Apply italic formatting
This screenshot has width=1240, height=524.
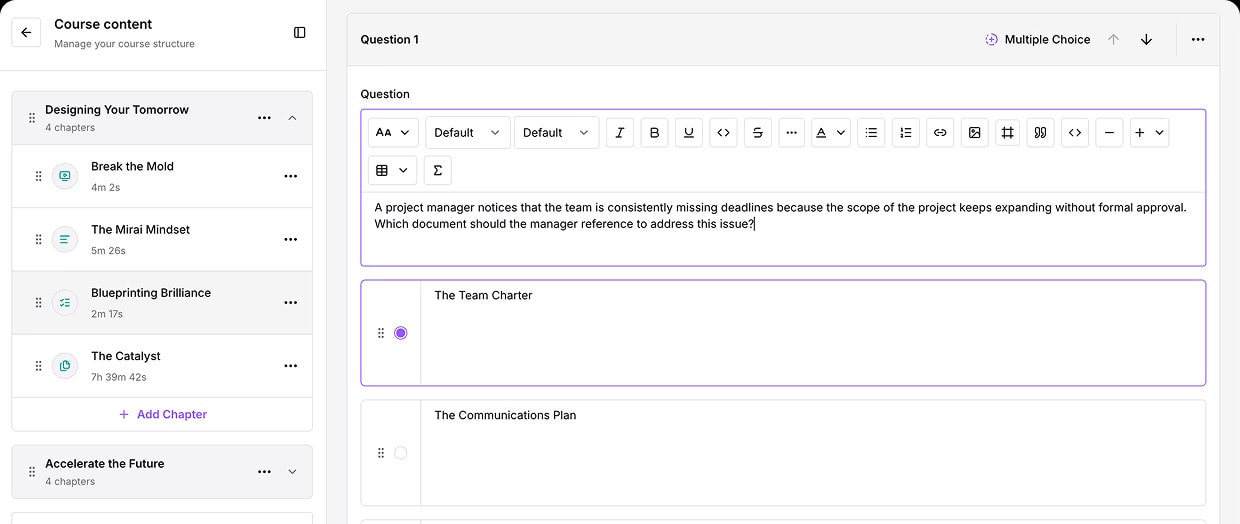click(x=620, y=132)
